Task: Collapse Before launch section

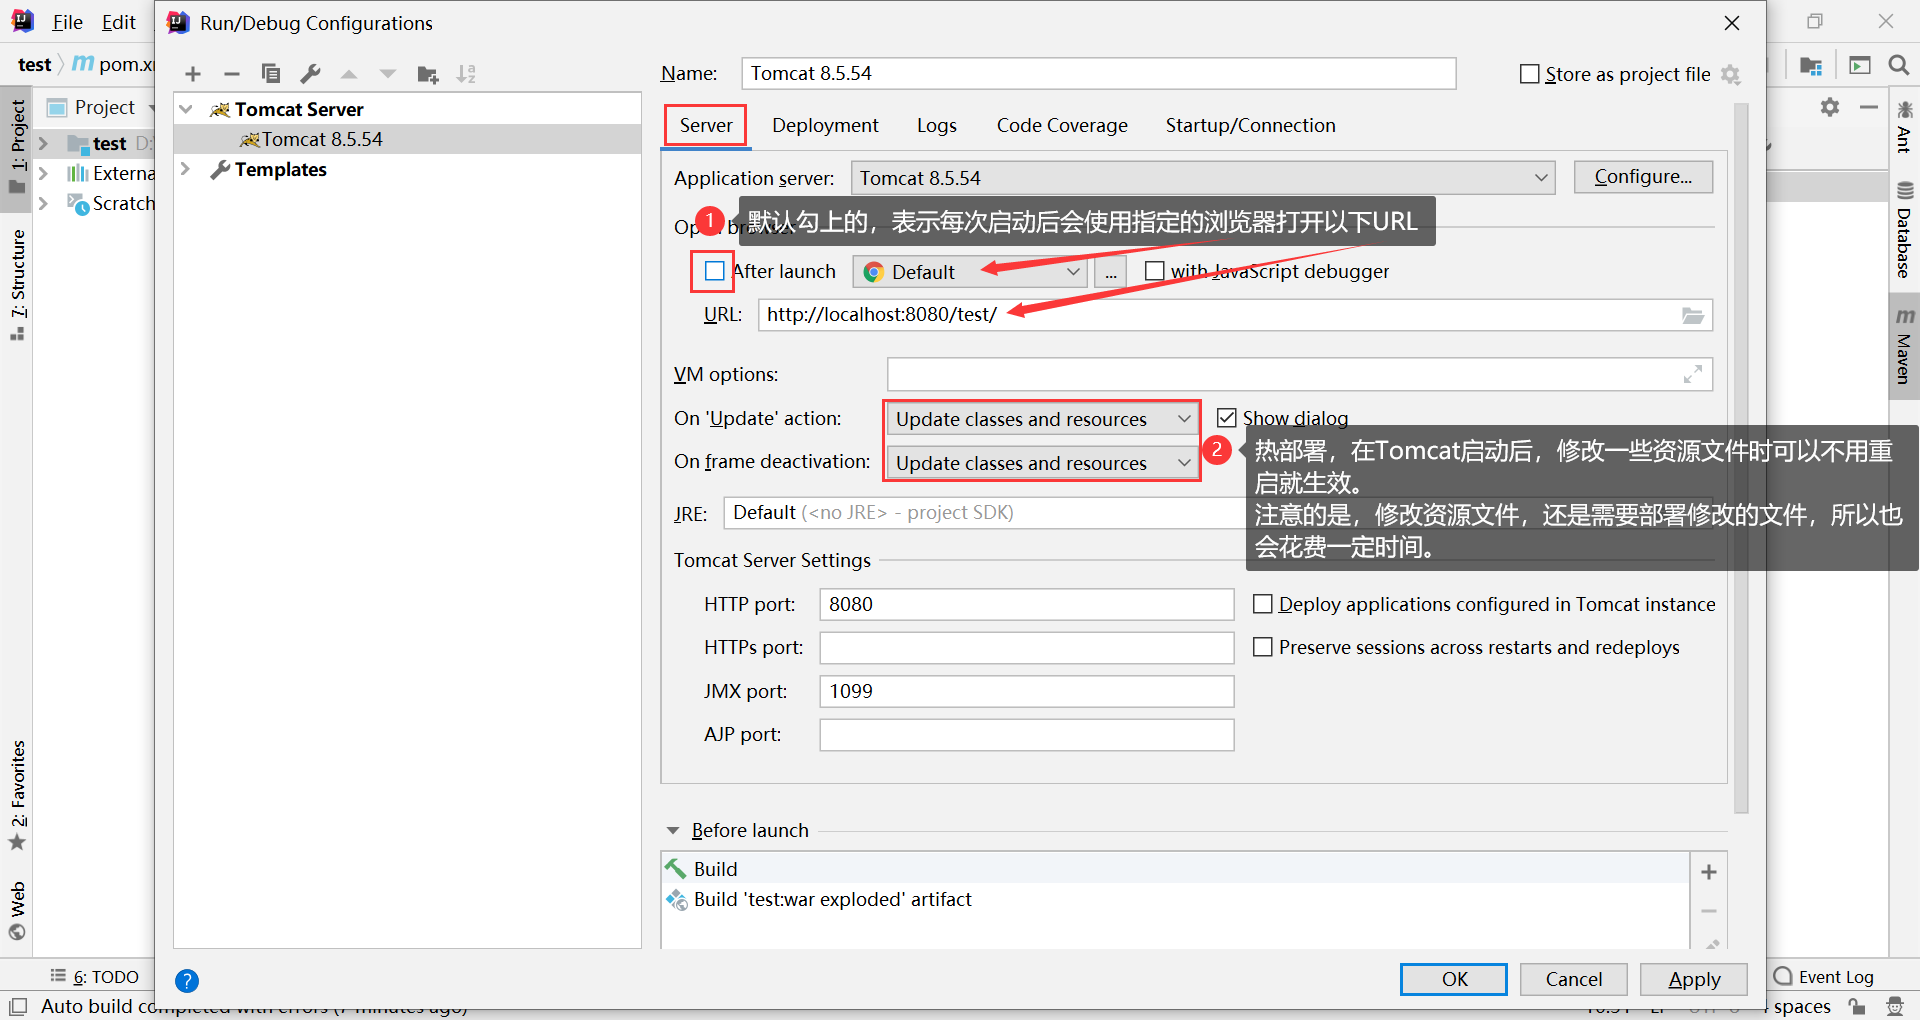Action: point(673,831)
